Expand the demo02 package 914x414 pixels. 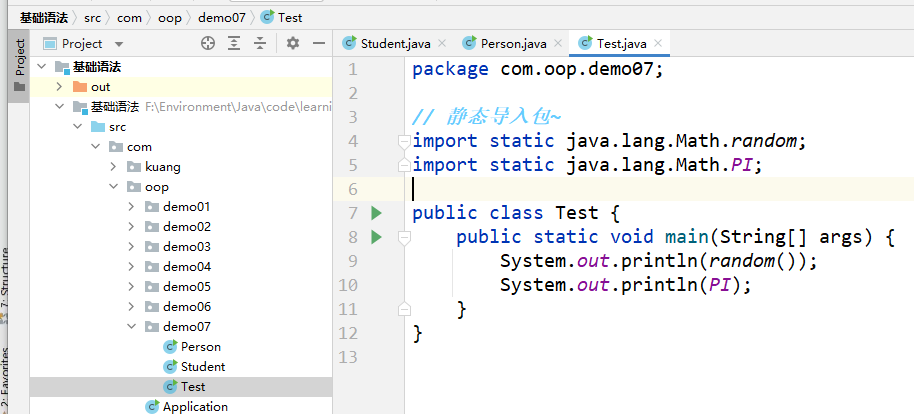[x=131, y=227]
